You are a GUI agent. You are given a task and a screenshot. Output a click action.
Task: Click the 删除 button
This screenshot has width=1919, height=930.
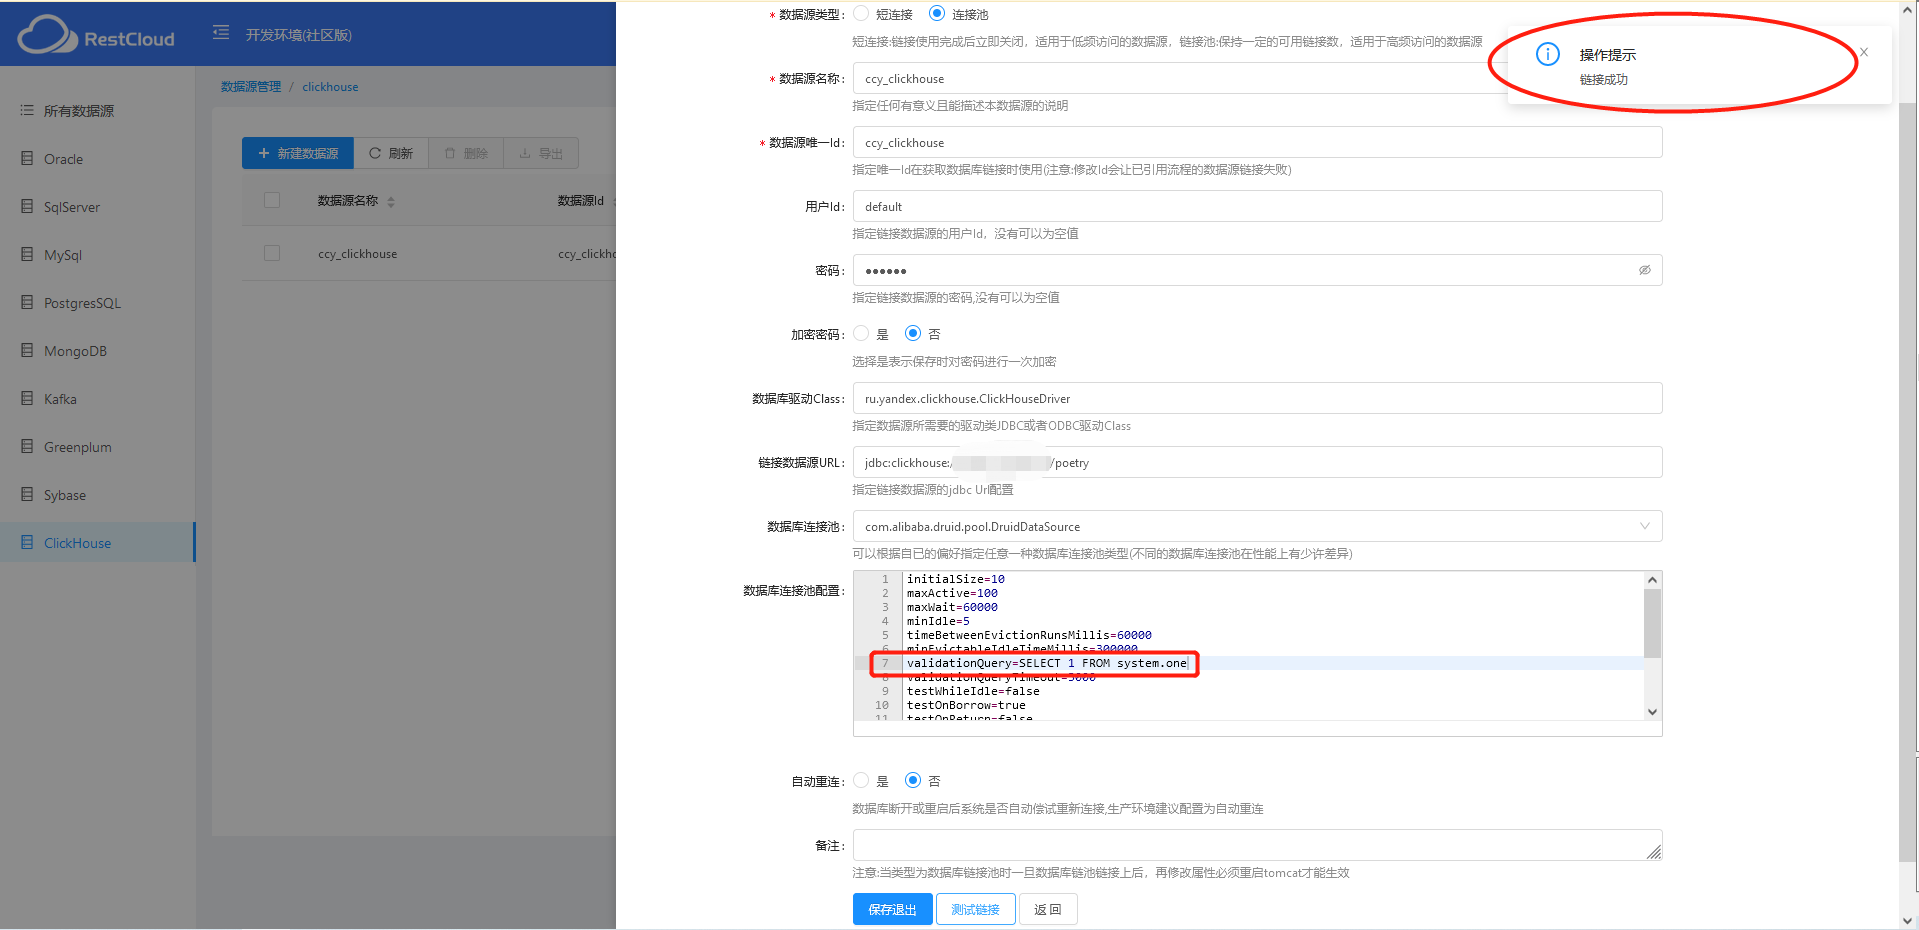coord(466,153)
